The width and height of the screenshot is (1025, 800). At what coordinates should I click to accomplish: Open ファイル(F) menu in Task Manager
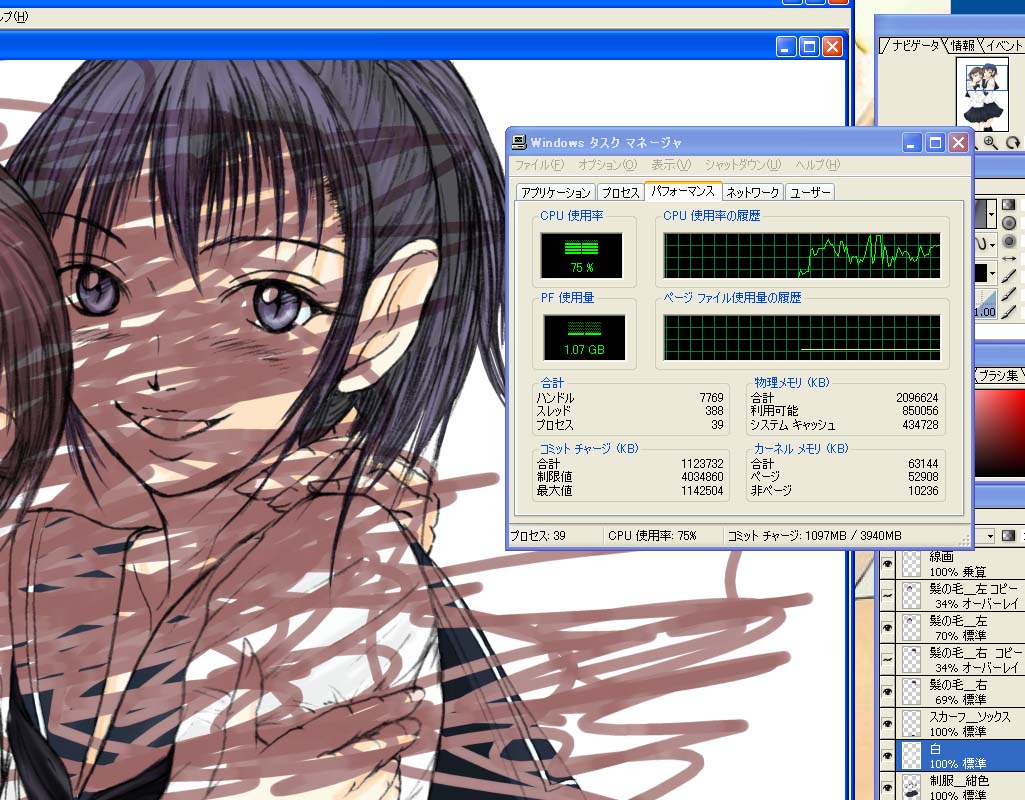pos(539,165)
